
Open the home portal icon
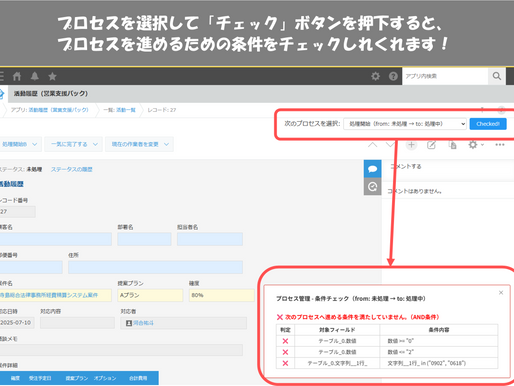coord(17,76)
